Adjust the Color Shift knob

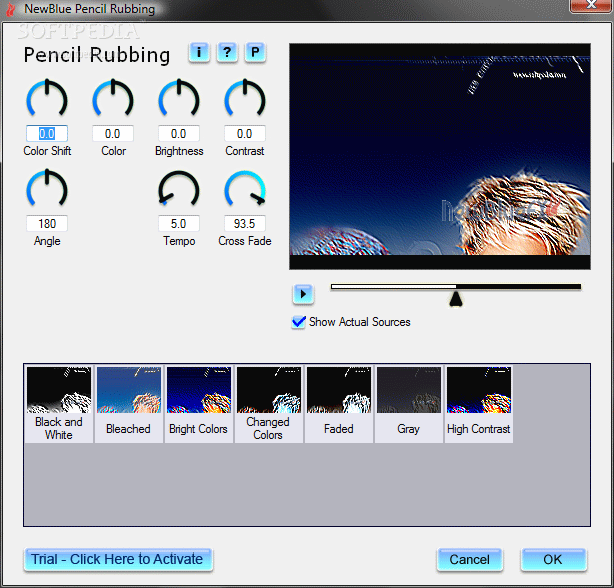(x=47, y=99)
